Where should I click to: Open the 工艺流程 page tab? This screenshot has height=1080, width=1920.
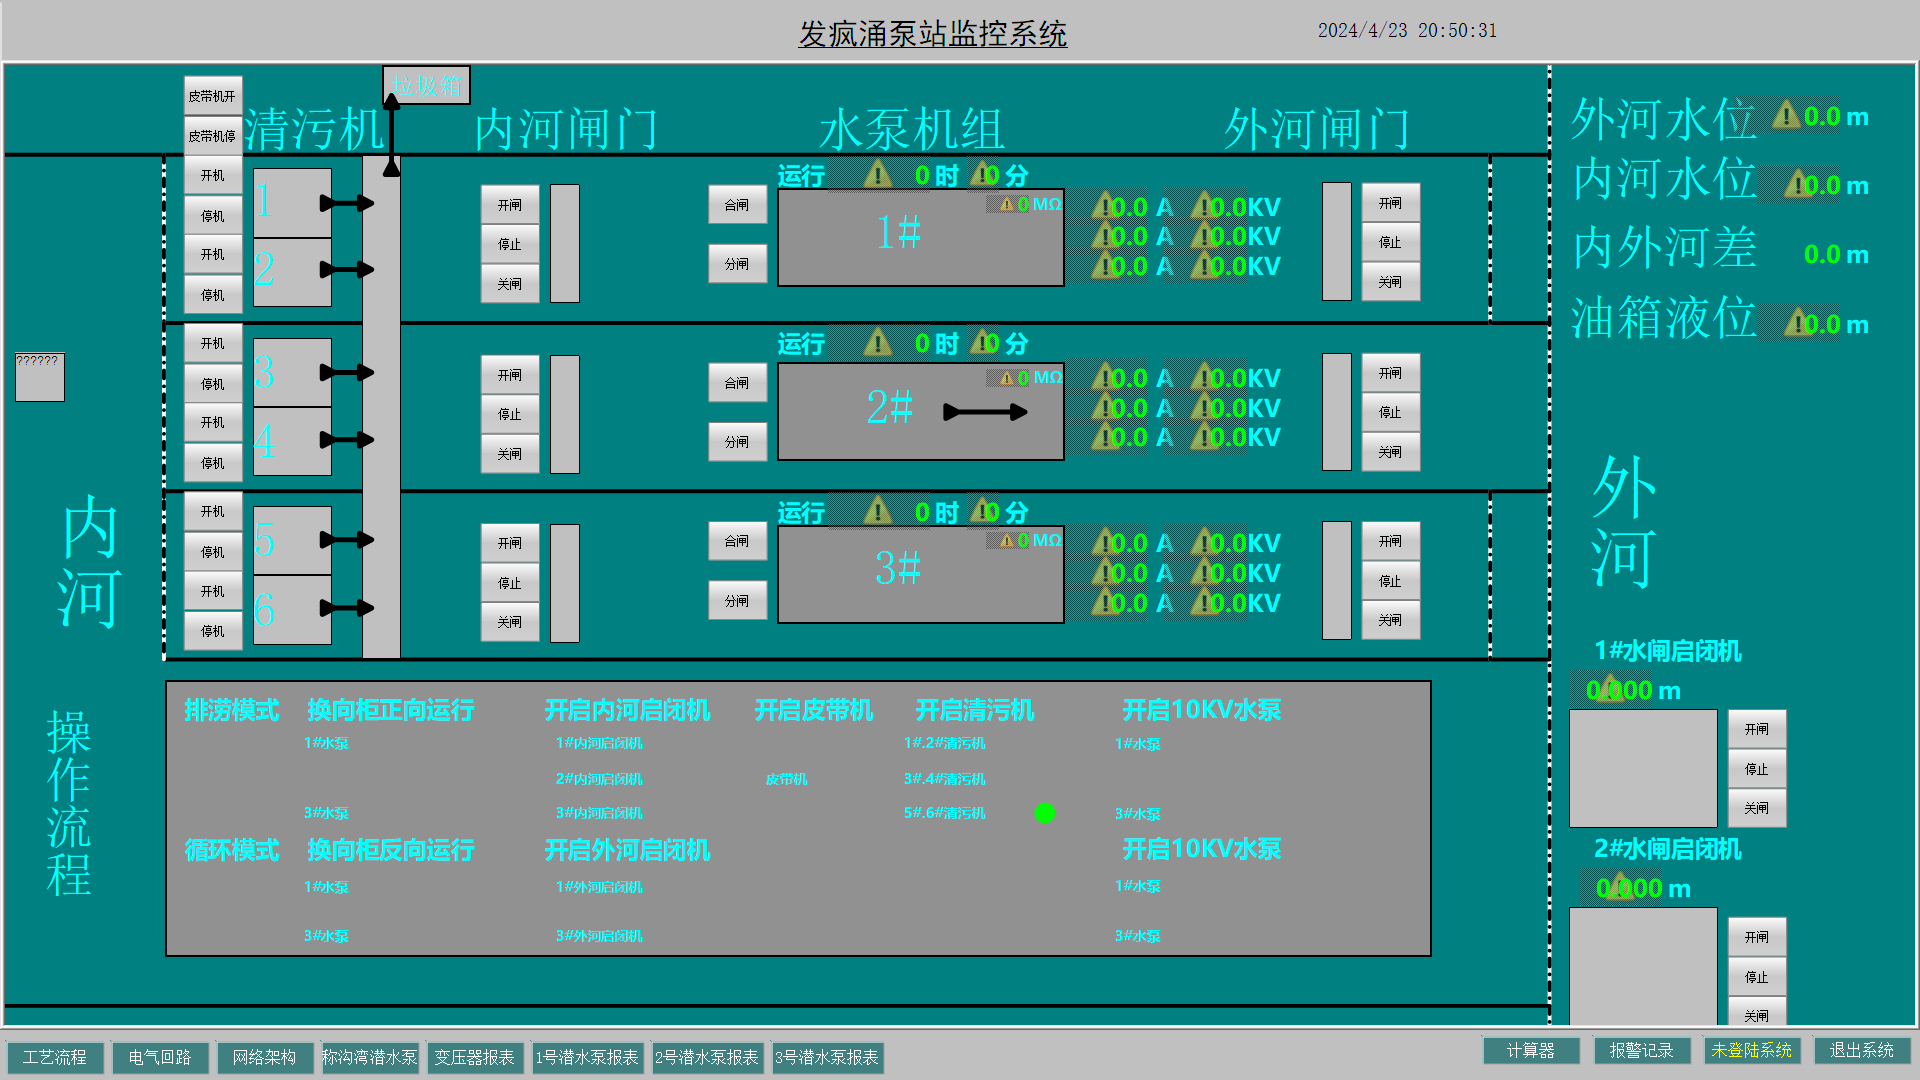pos(55,1057)
